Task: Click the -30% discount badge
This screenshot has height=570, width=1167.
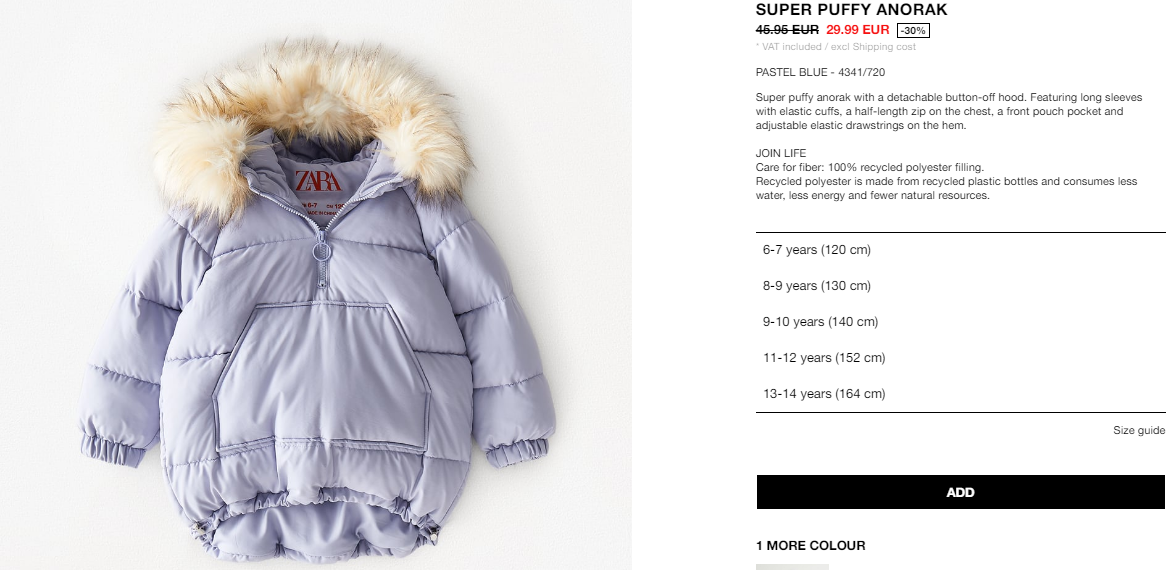Action: point(913,31)
